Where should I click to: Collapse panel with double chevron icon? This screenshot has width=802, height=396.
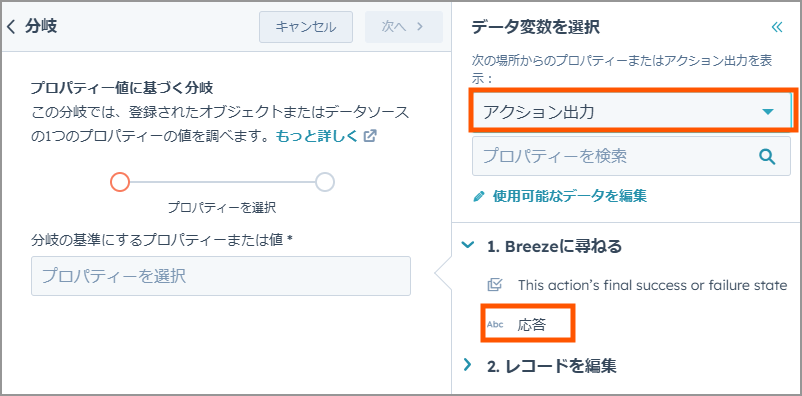coord(777,27)
